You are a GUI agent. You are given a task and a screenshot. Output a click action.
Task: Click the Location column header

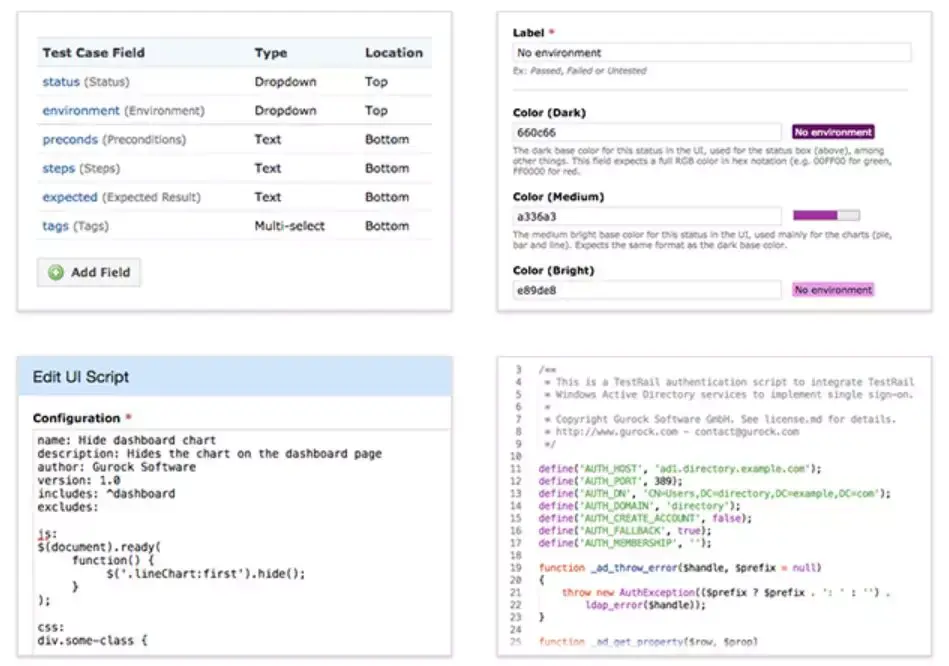point(394,53)
